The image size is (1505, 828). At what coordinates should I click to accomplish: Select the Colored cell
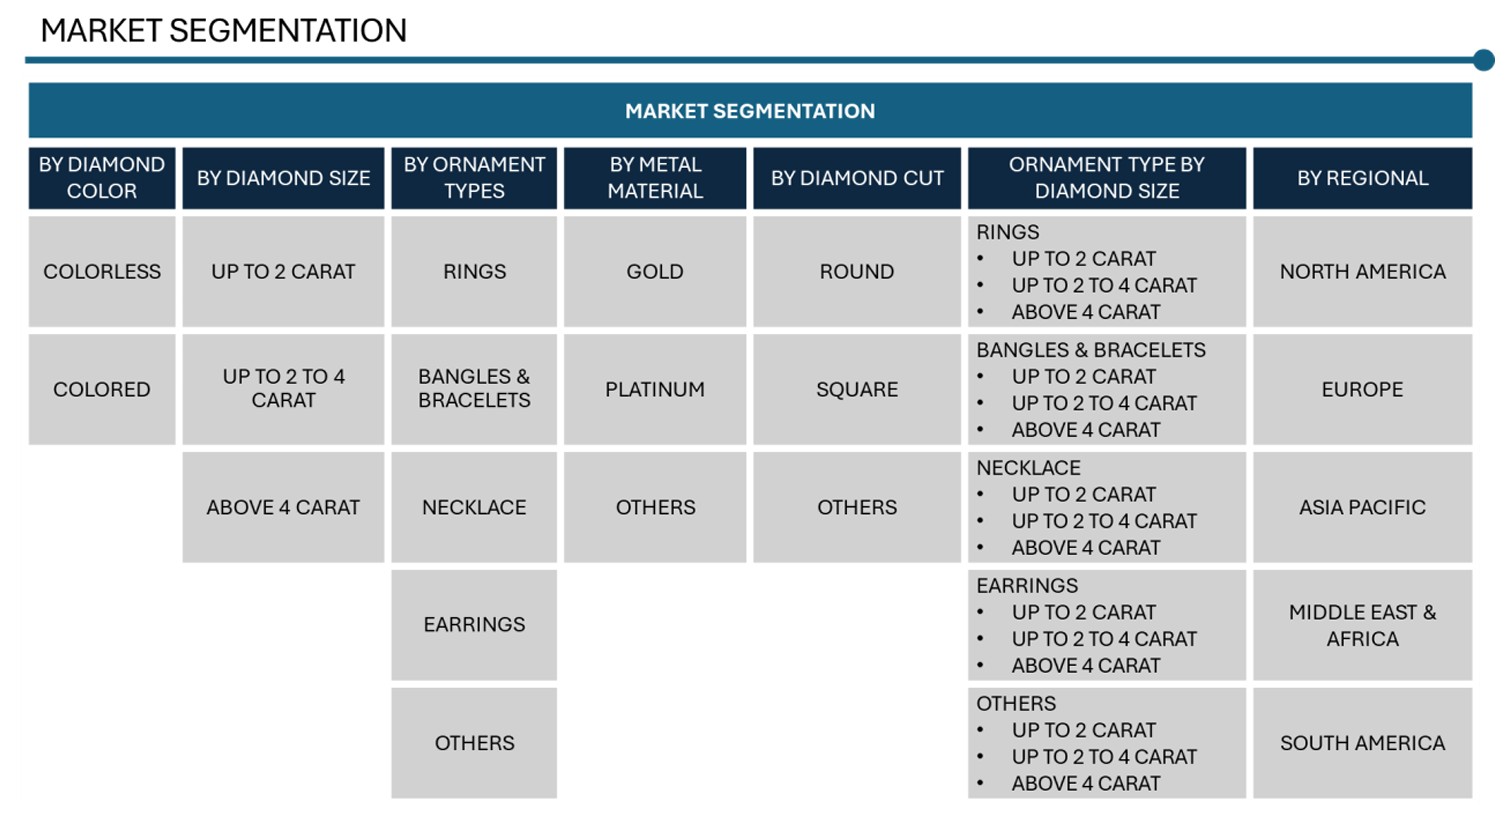pos(102,389)
